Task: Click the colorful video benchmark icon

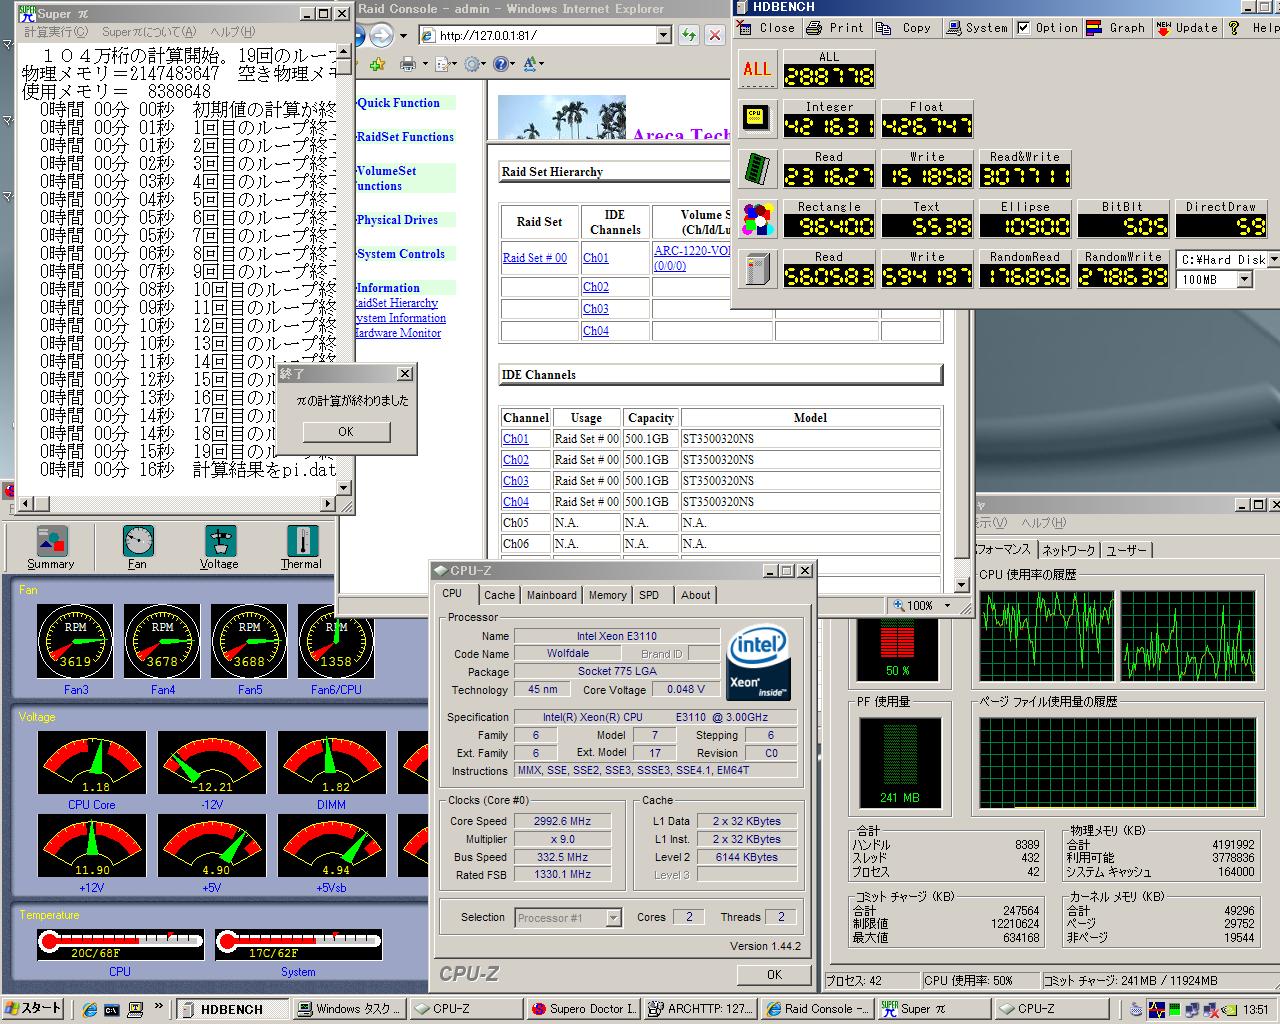Action: click(x=756, y=219)
